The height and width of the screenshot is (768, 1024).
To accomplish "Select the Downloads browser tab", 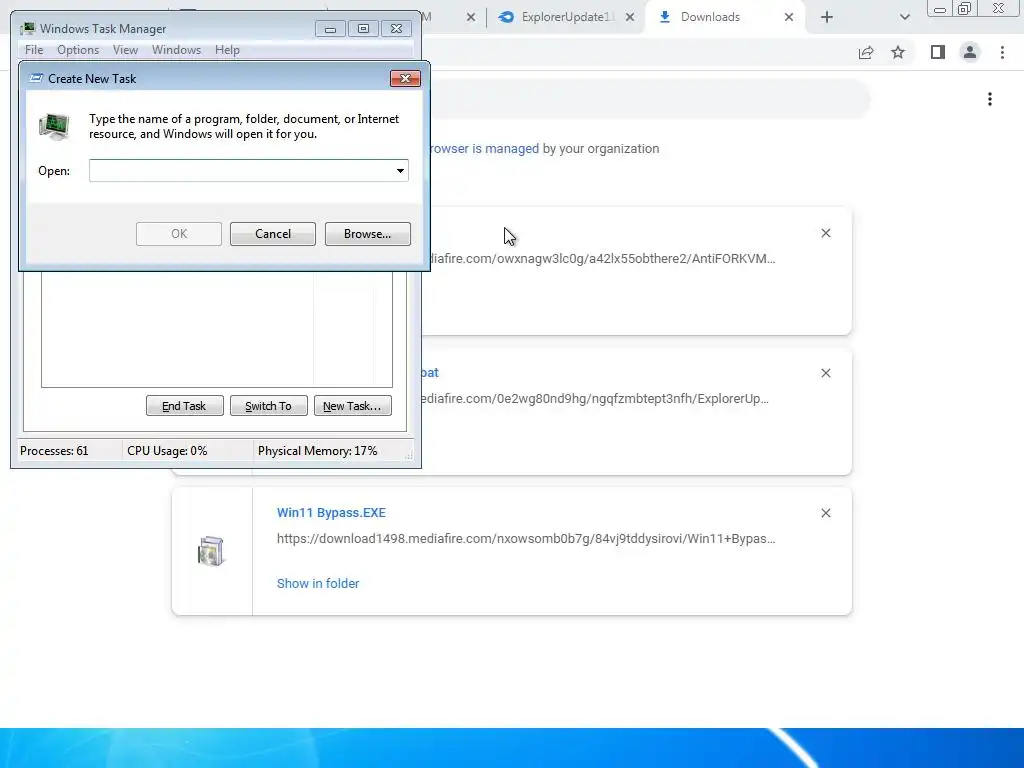I will click(710, 17).
